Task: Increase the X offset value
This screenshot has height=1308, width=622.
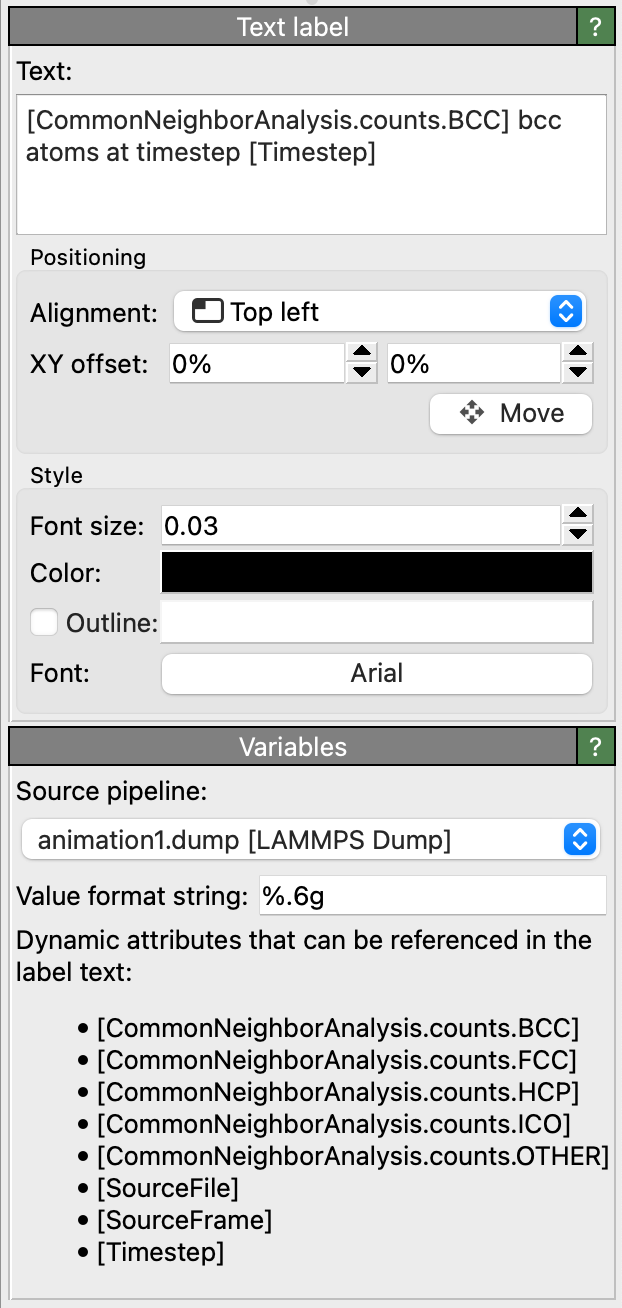Action: point(361,354)
